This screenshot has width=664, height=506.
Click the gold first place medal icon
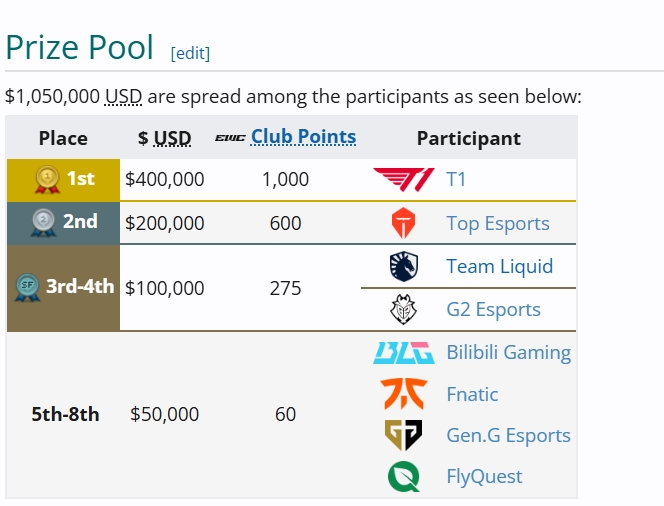click(47, 179)
